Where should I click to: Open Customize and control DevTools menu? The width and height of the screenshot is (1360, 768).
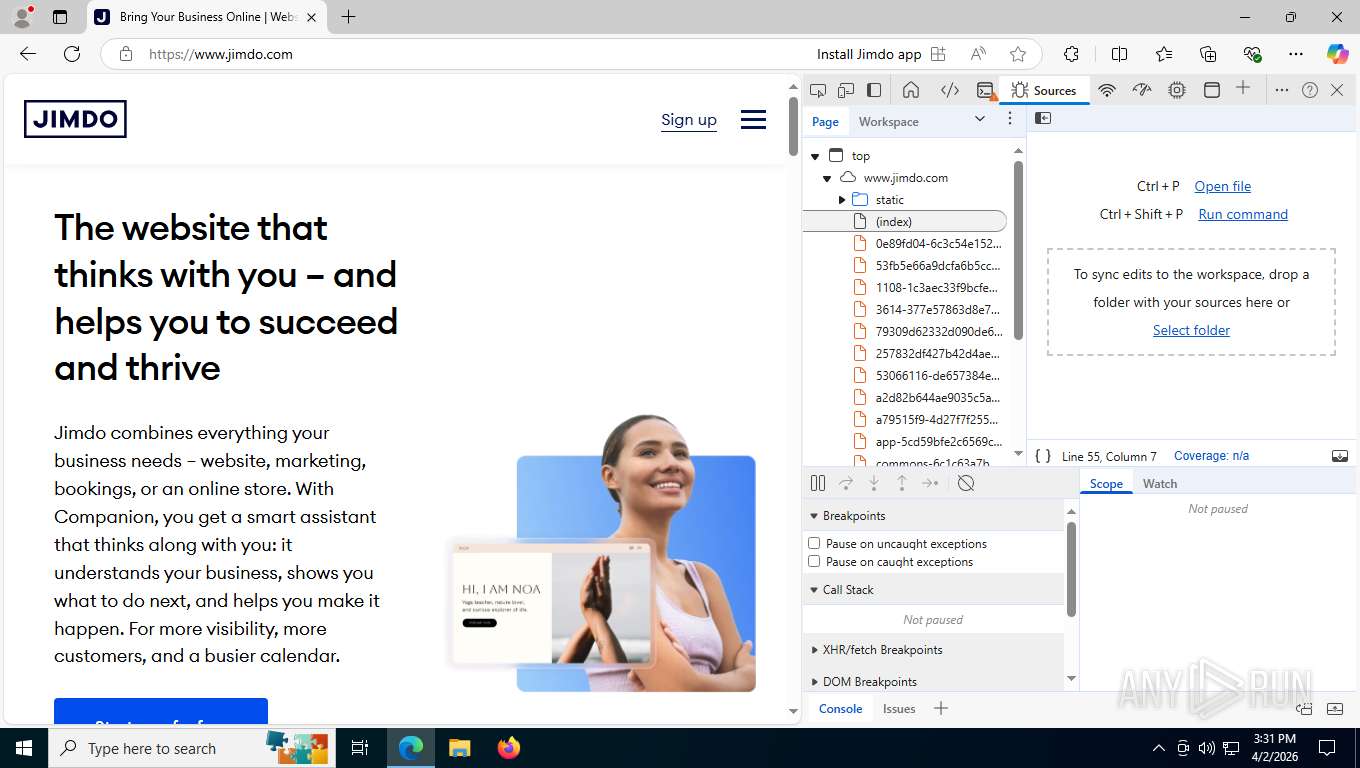pos(1281,90)
